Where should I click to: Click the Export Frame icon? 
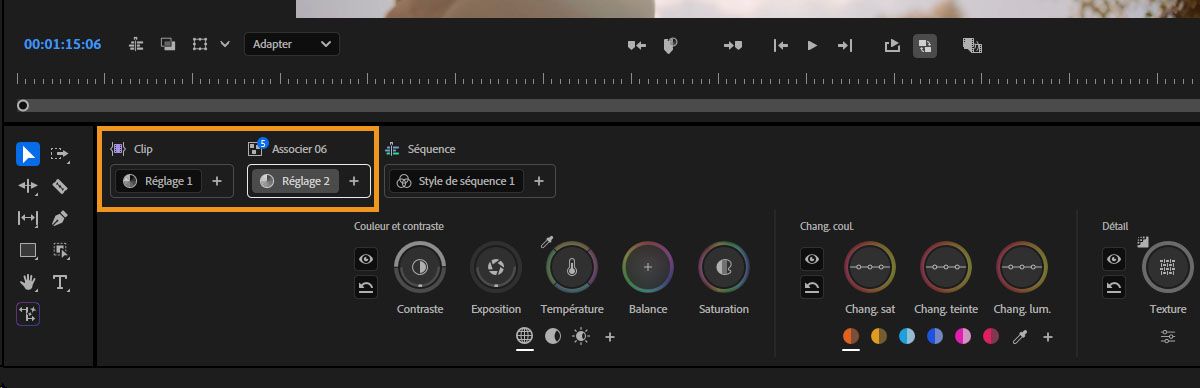click(892, 45)
